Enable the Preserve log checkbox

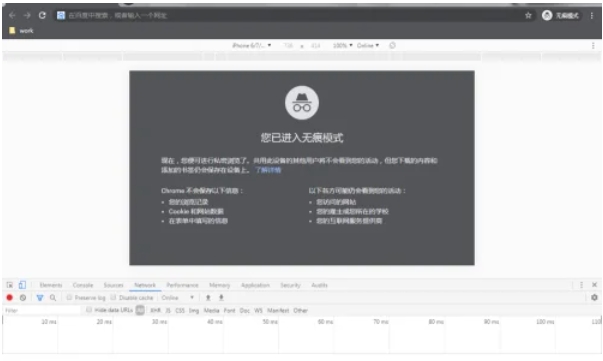pos(69,298)
